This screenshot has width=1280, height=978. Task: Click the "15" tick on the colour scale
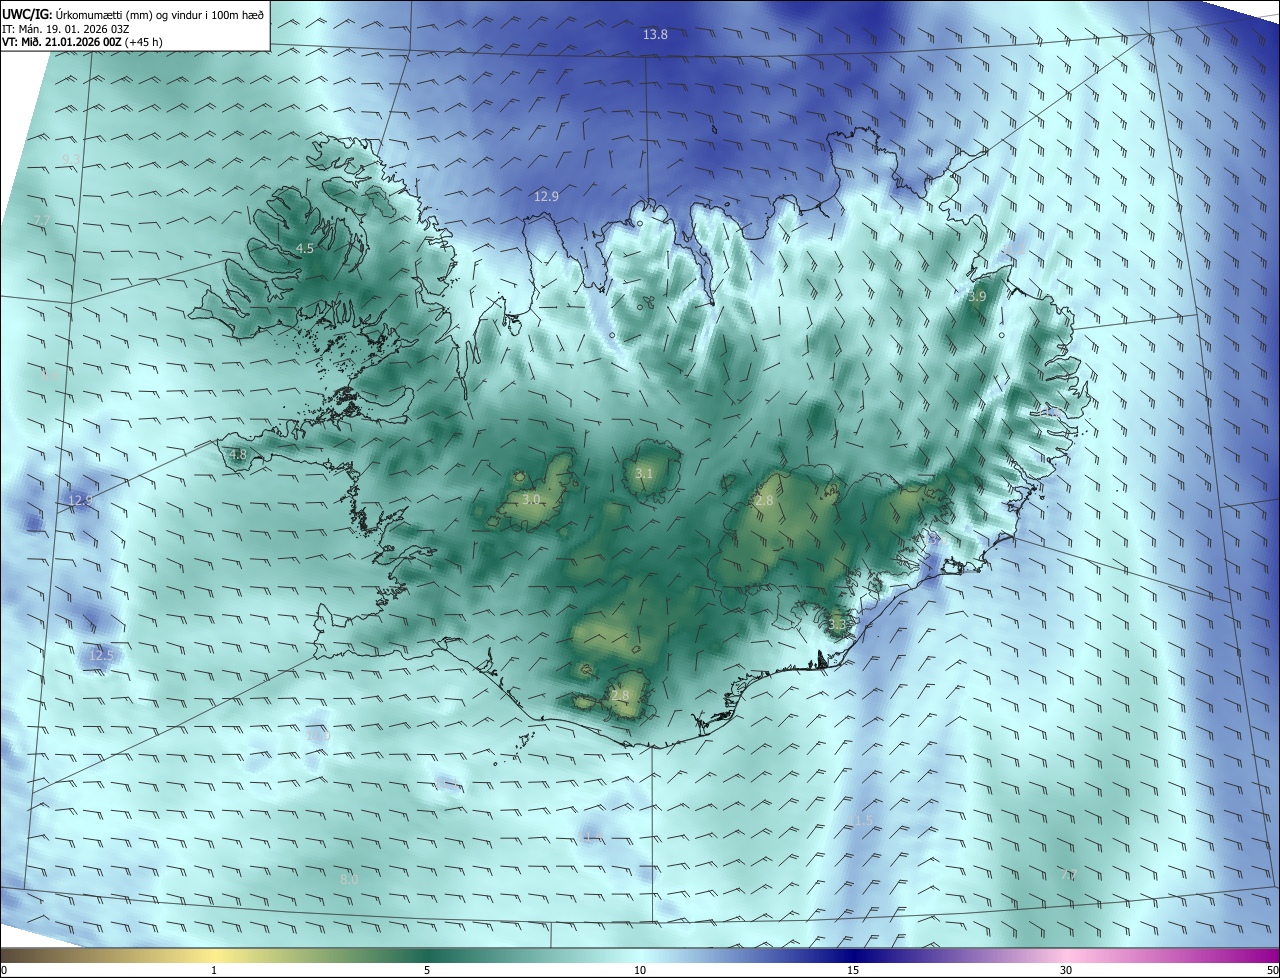tap(853, 970)
